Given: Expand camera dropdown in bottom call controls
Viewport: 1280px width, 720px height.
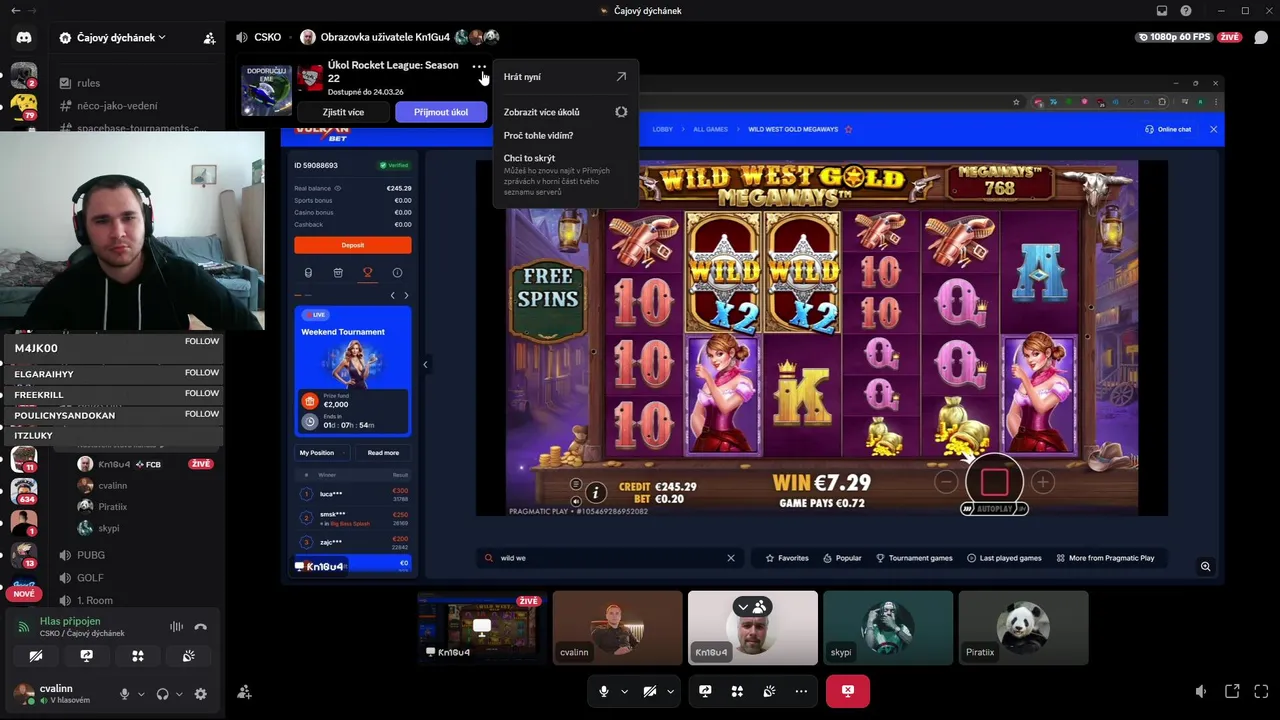Looking at the screenshot, I should [x=670, y=691].
